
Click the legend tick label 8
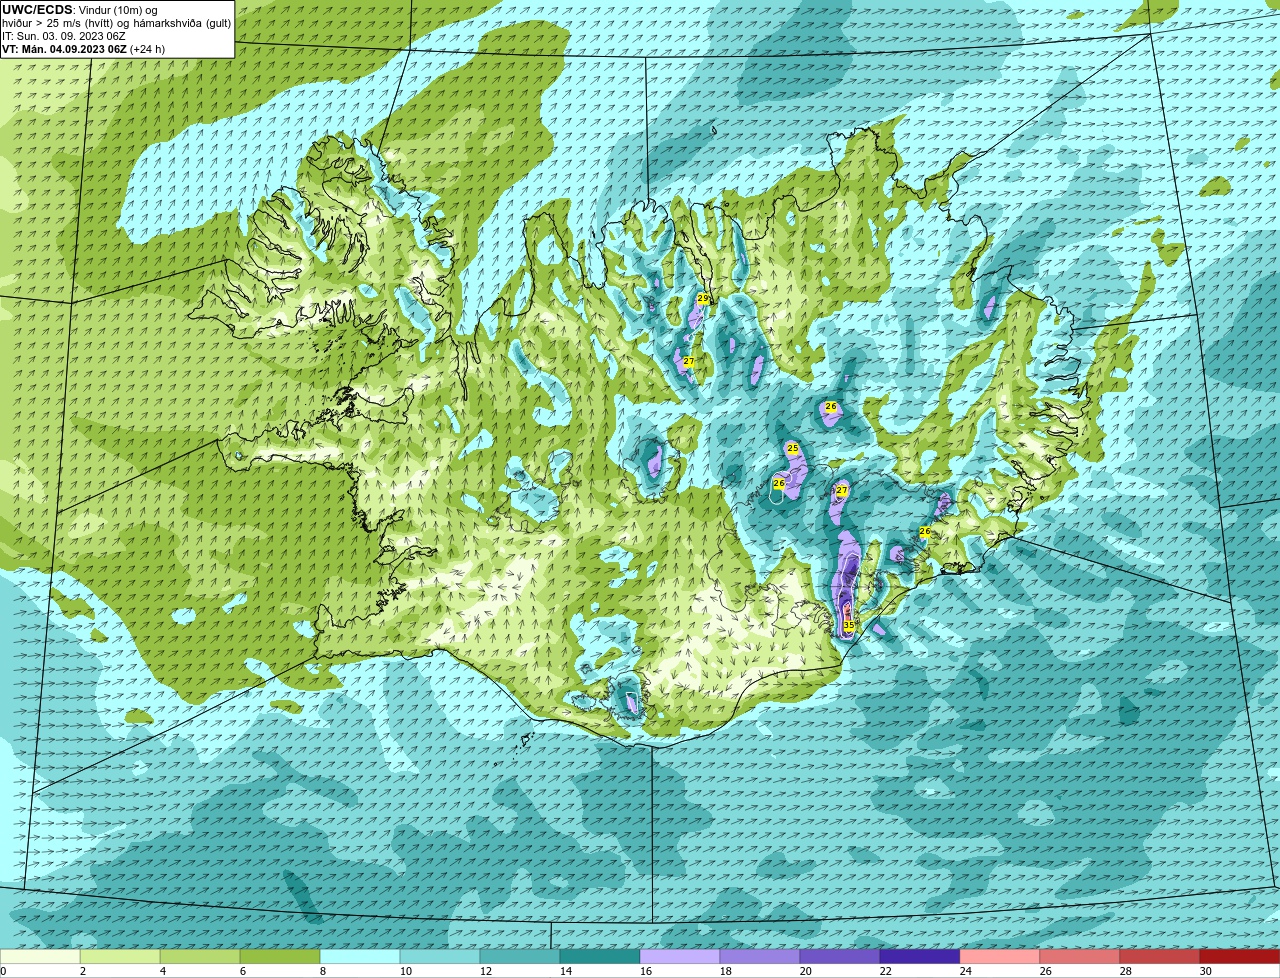click(323, 971)
